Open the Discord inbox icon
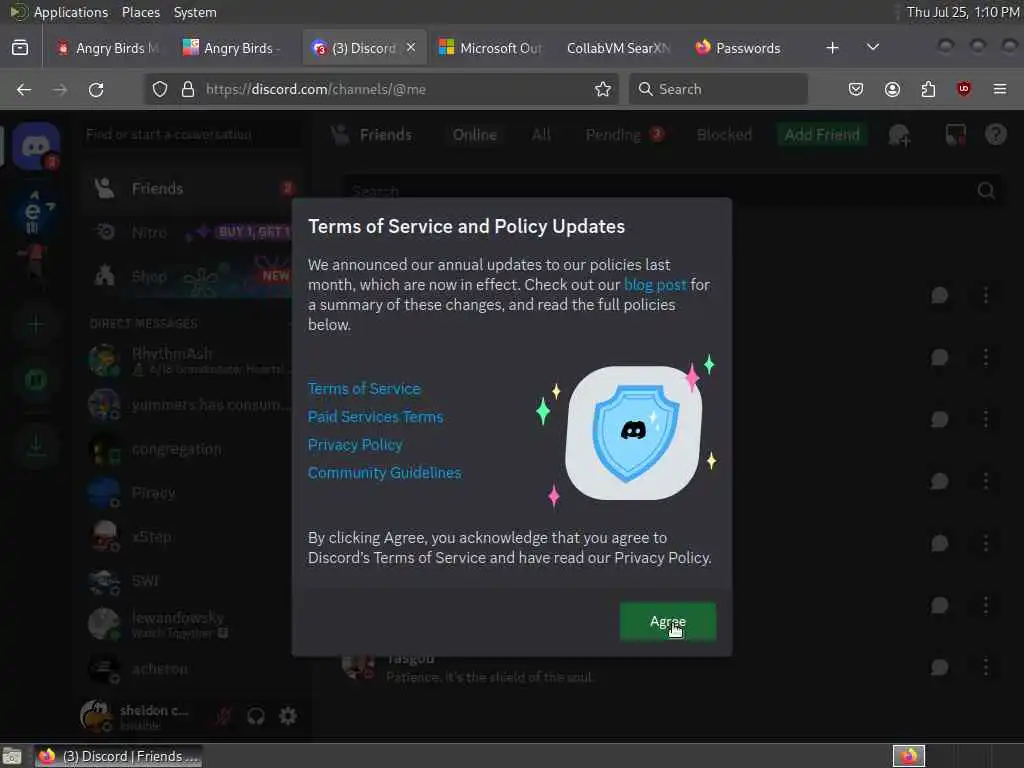This screenshot has width=1024, height=768. tap(955, 135)
